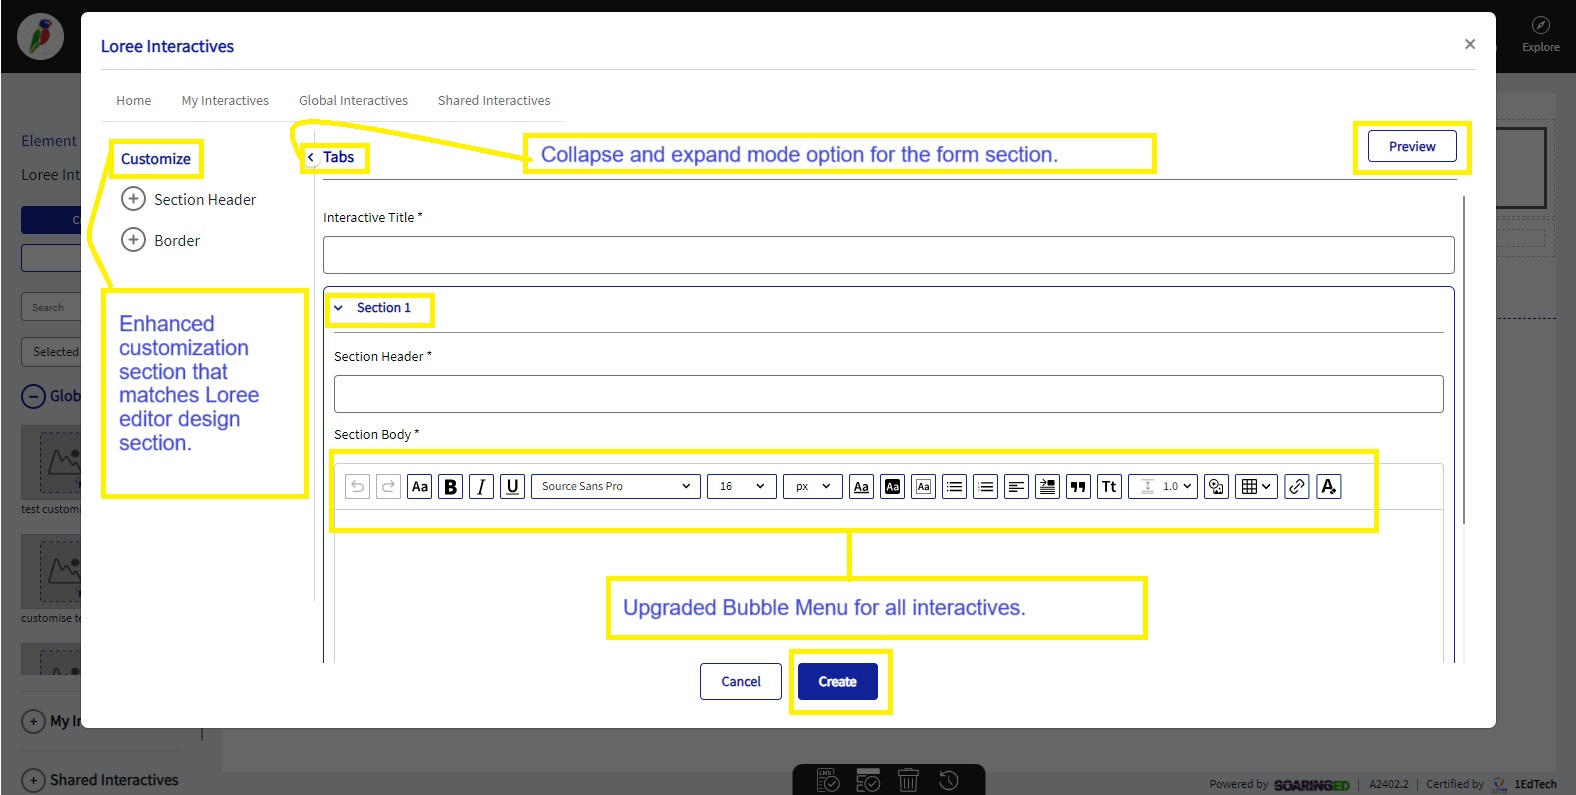
Task: Click the insert link icon
Action: click(x=1296, y=486)
